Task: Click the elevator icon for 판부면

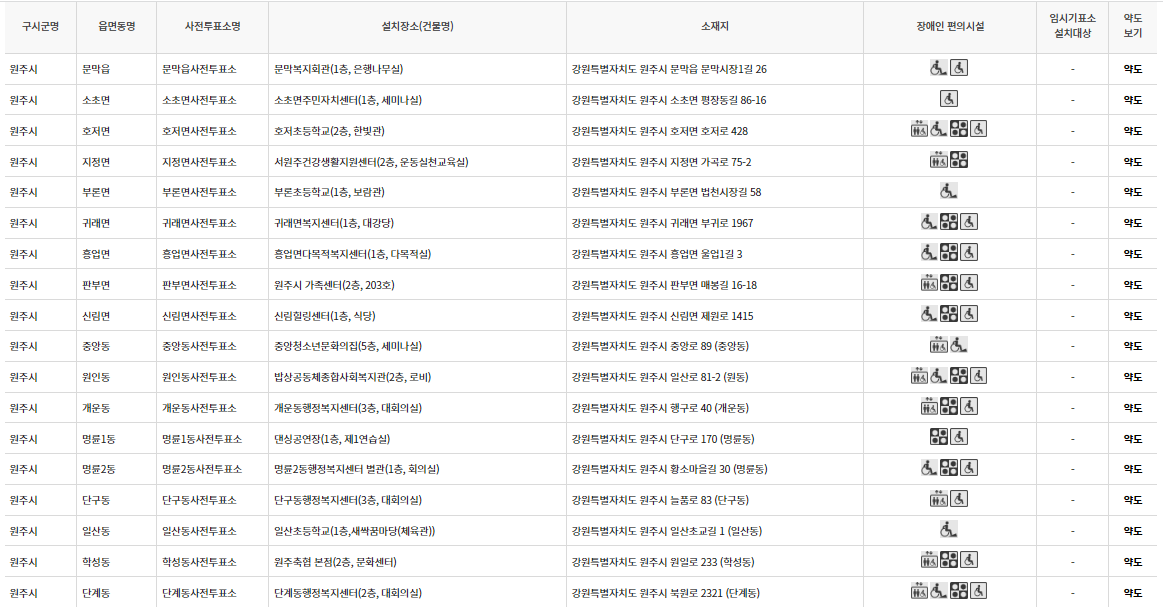Action: 929,284
